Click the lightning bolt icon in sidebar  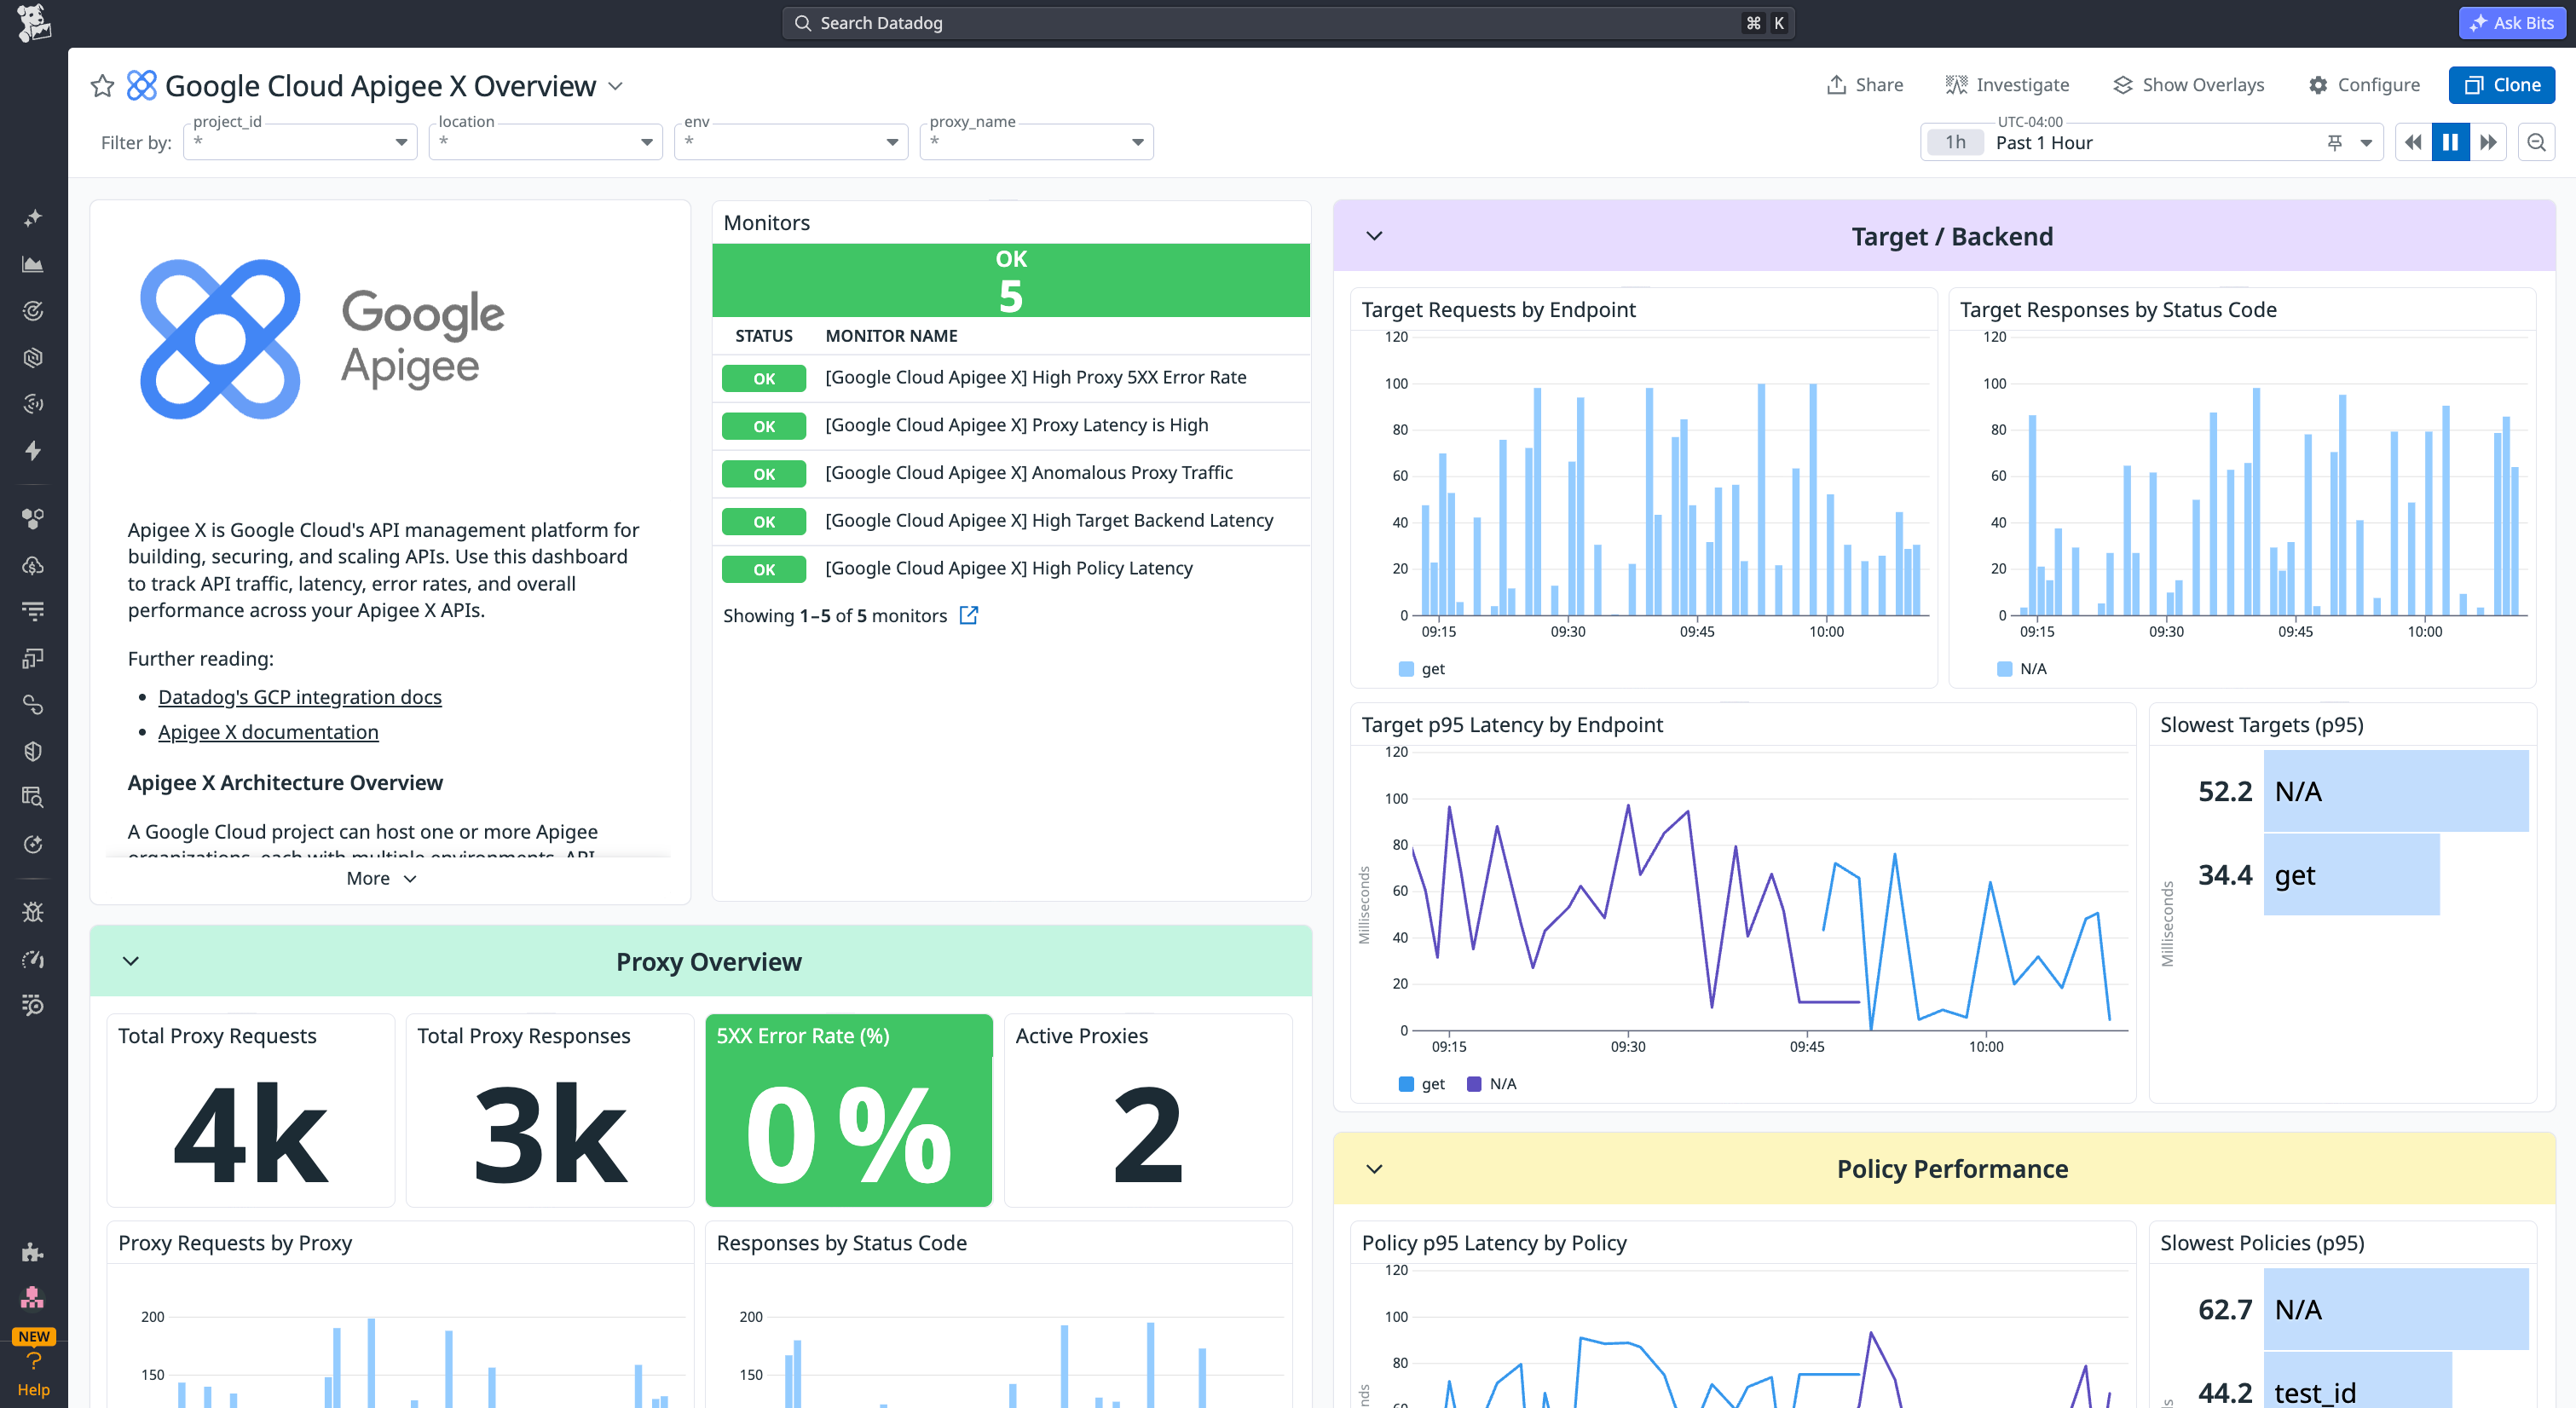tap(33, 451)
